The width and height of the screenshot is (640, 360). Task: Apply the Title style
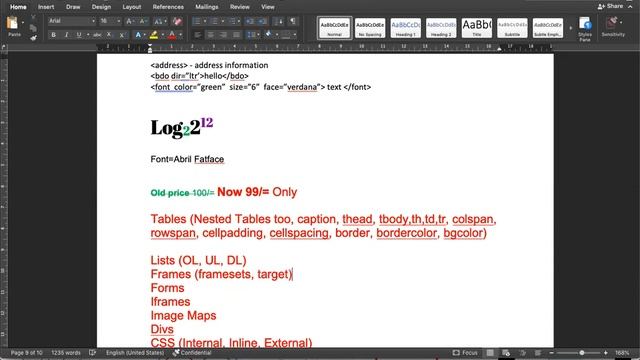[476, 28]
